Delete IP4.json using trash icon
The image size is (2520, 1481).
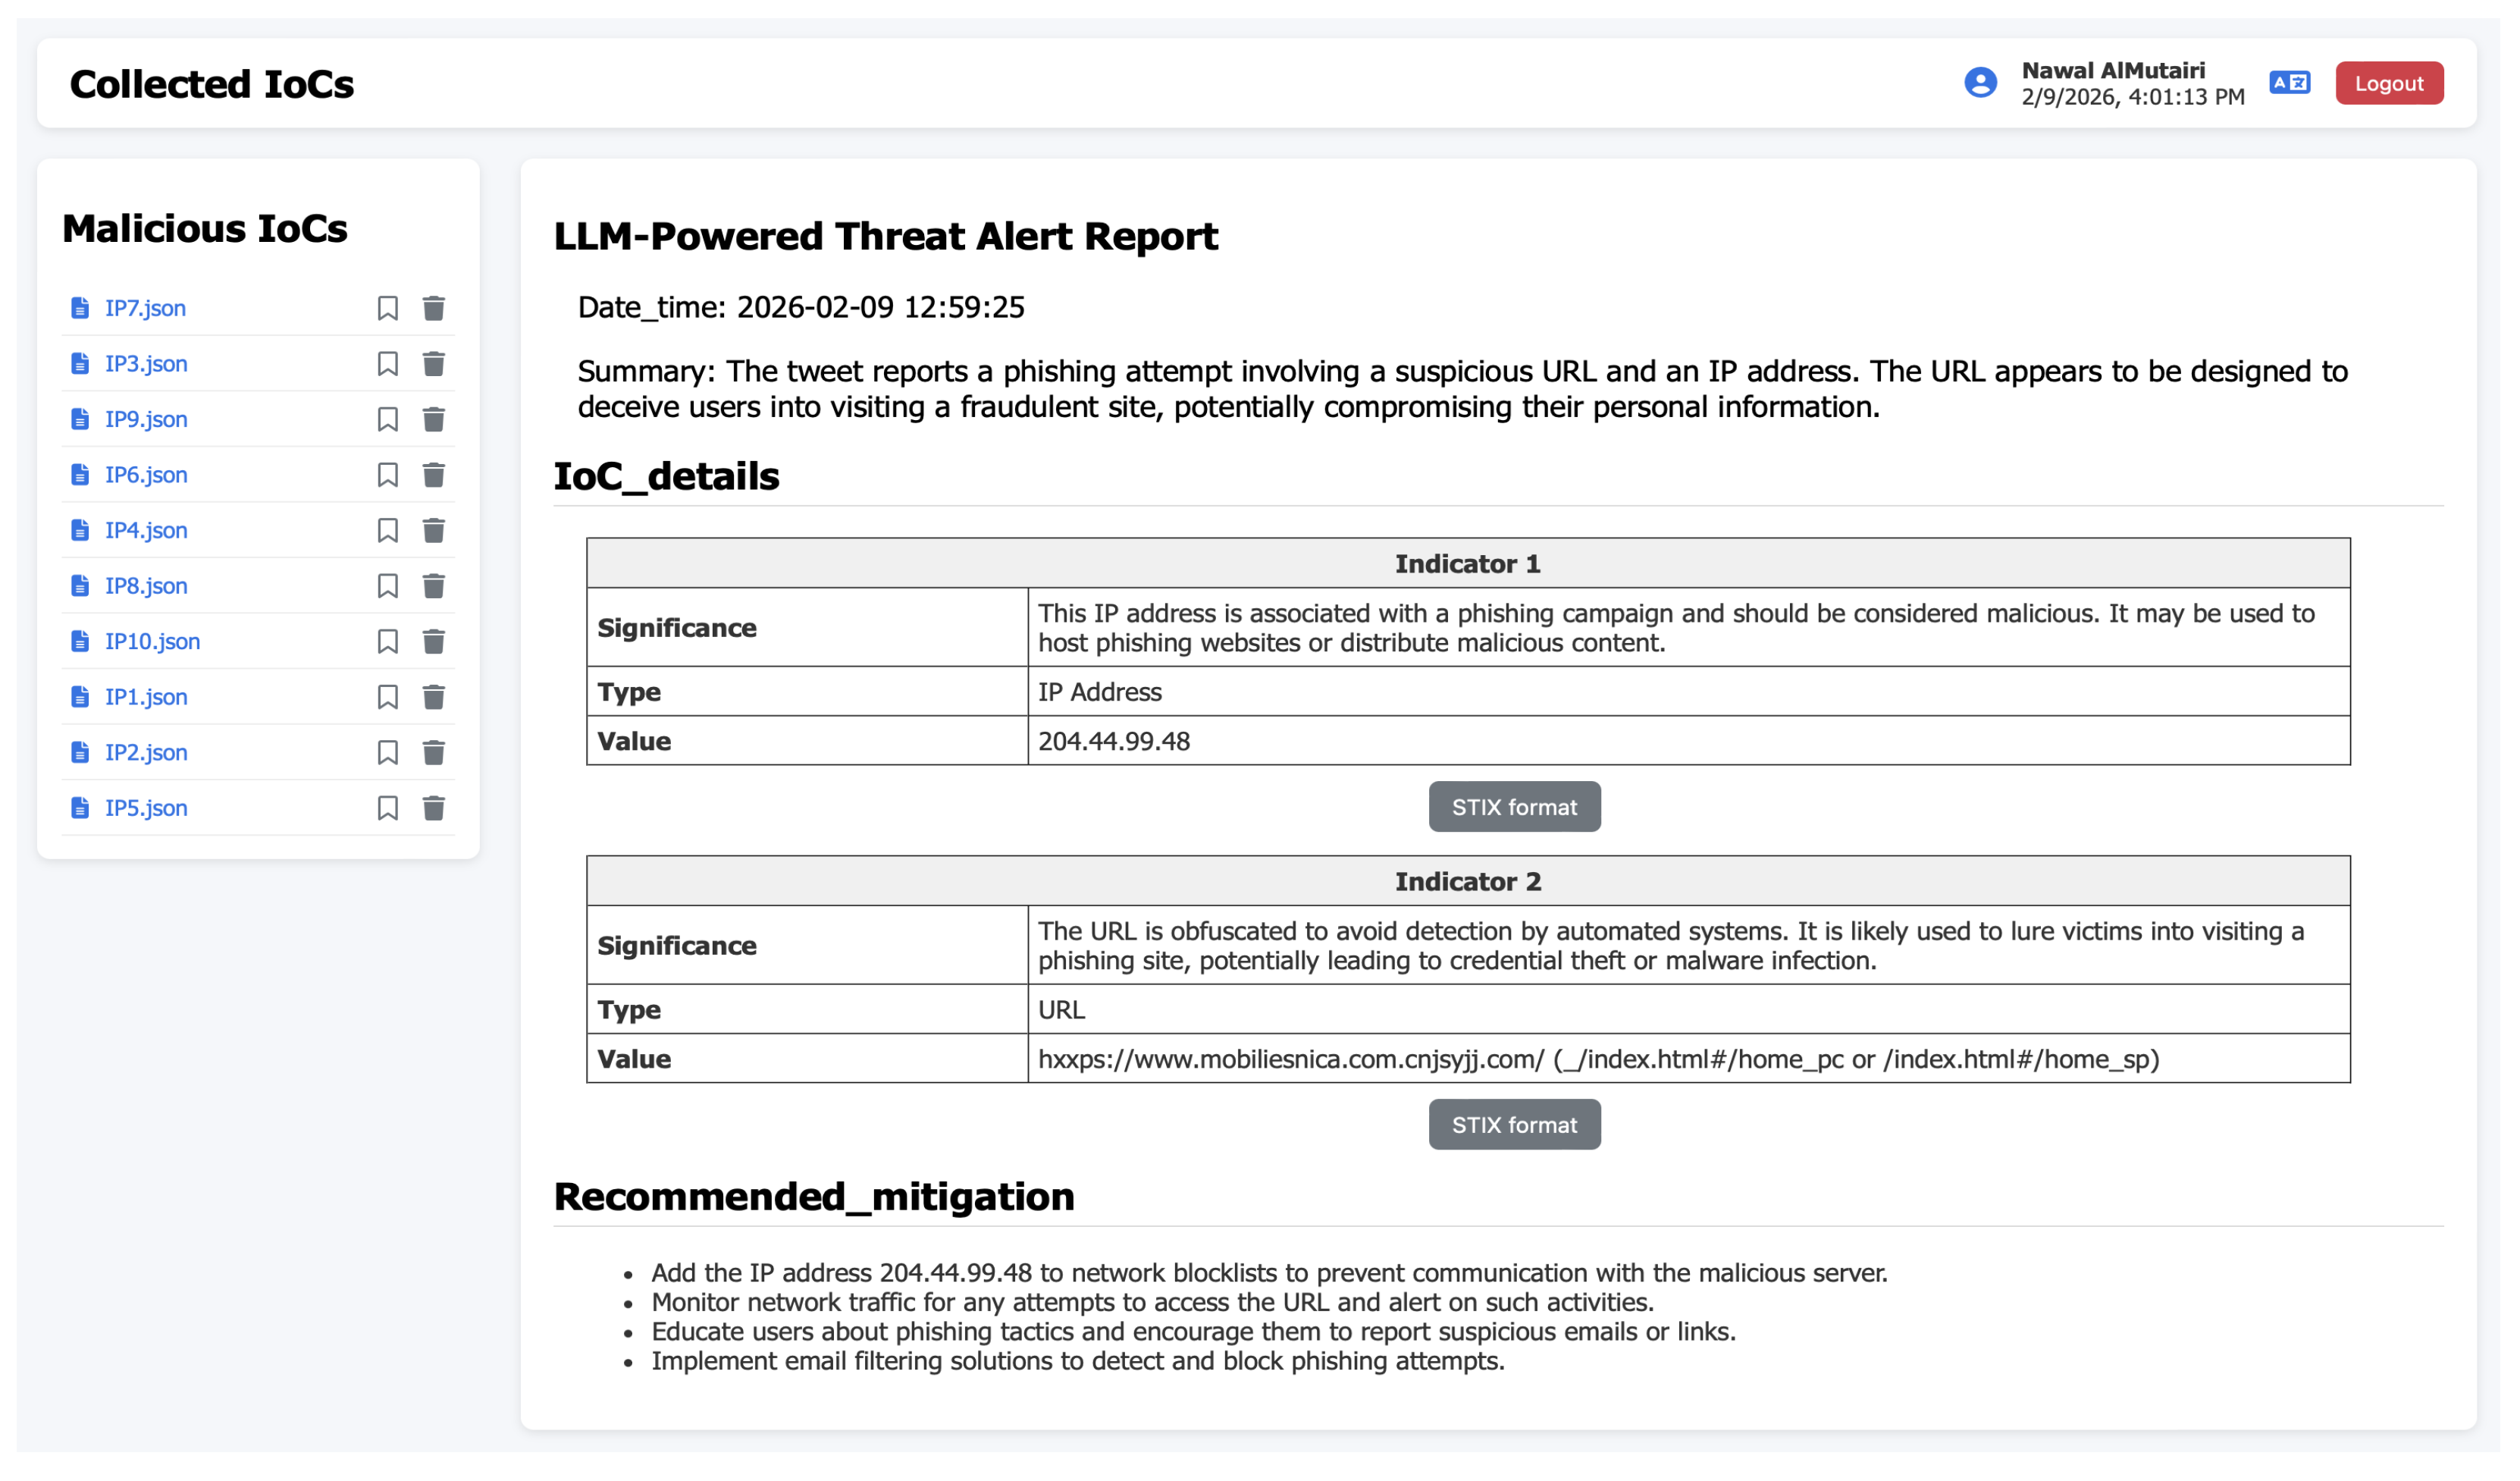coord(433,530)
